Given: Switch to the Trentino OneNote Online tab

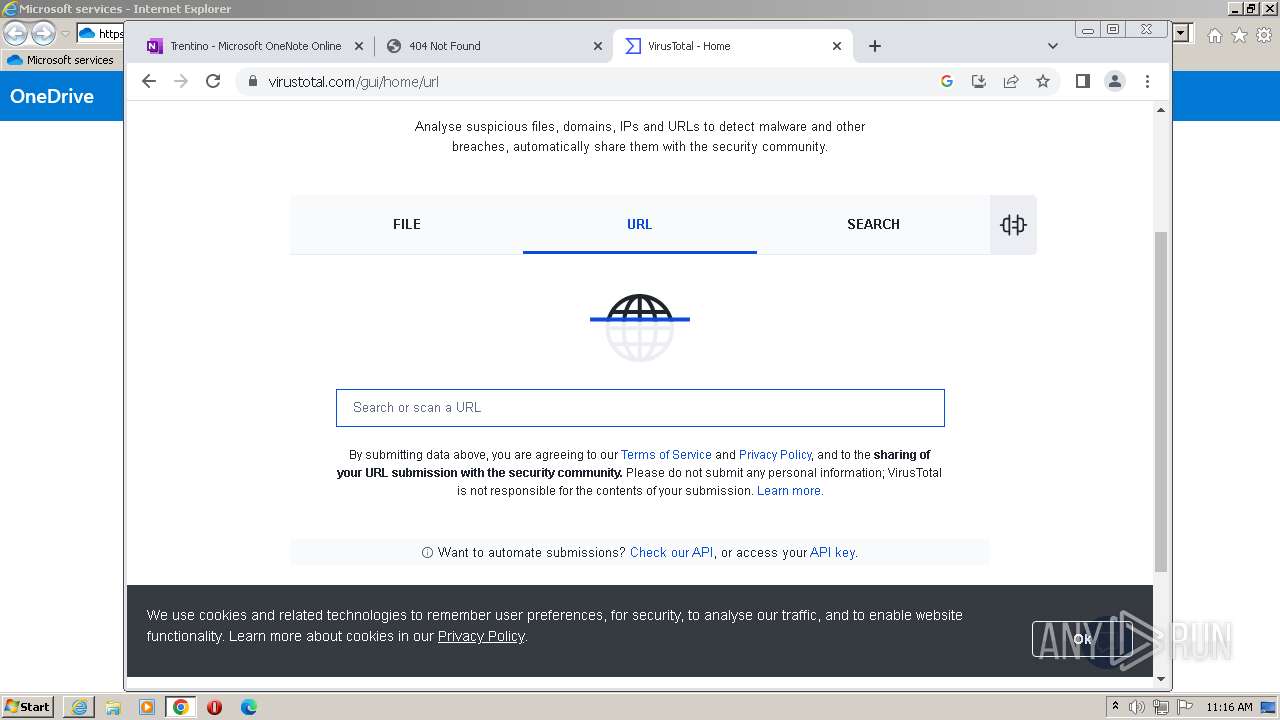Looking at the screenshot, I should 254,46.
